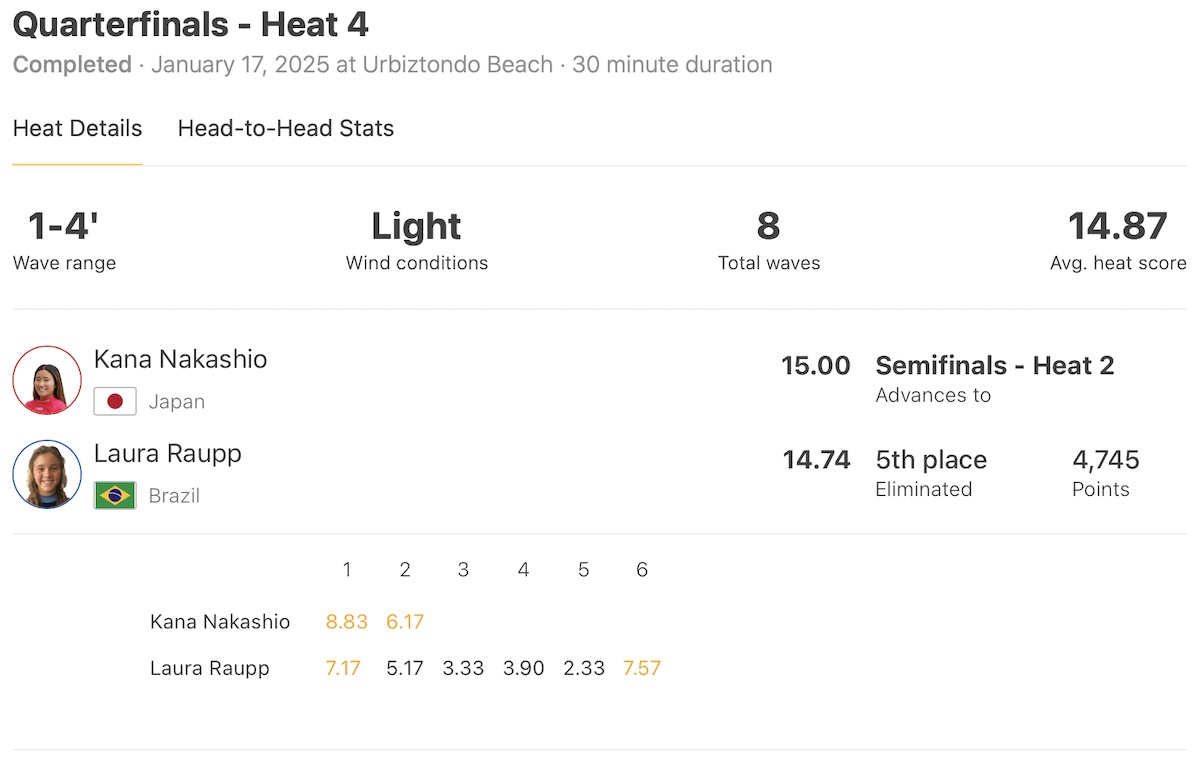Switch to Head-to-Head Stats tab
The height and width of the screenshot is (759, 1200).
click(x=286, y=129)
